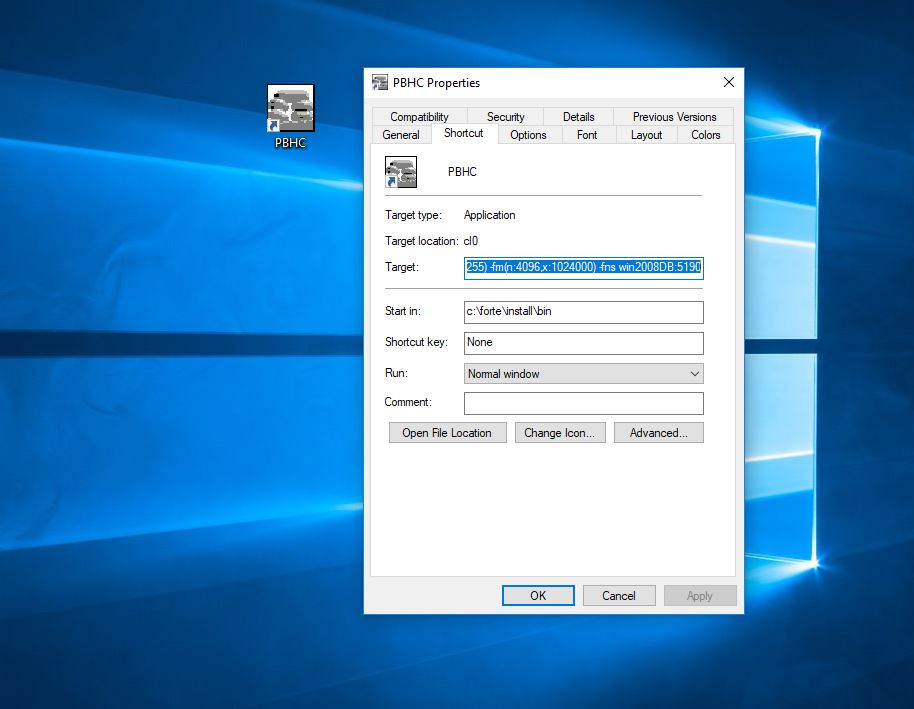Open the Security tab
This screenshot has height=709, width=914.
pos(505,117)
